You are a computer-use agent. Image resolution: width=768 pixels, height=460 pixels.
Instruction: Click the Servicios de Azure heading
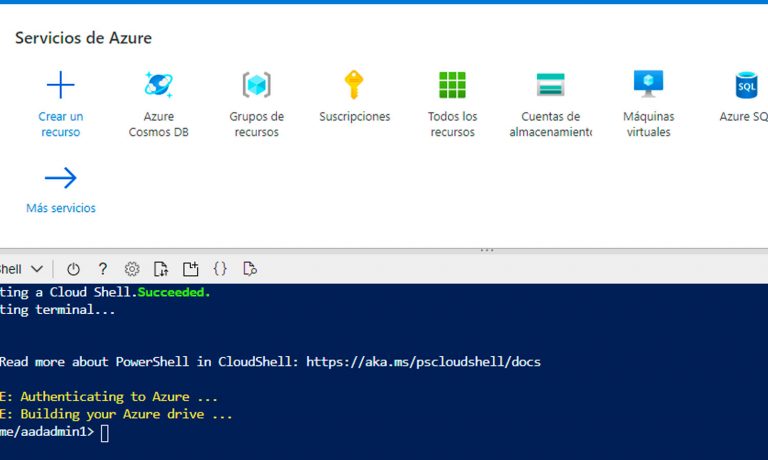coord(83,38)
